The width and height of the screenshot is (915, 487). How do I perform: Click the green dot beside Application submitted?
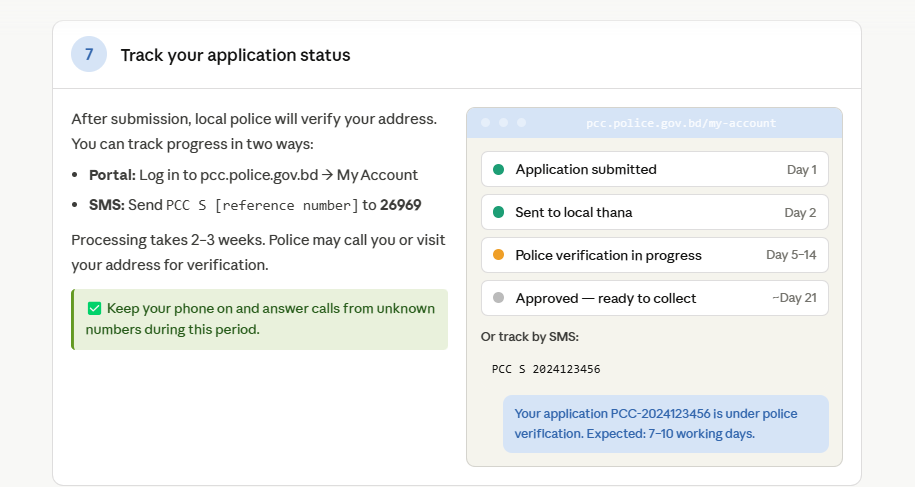tap(498, 169)
